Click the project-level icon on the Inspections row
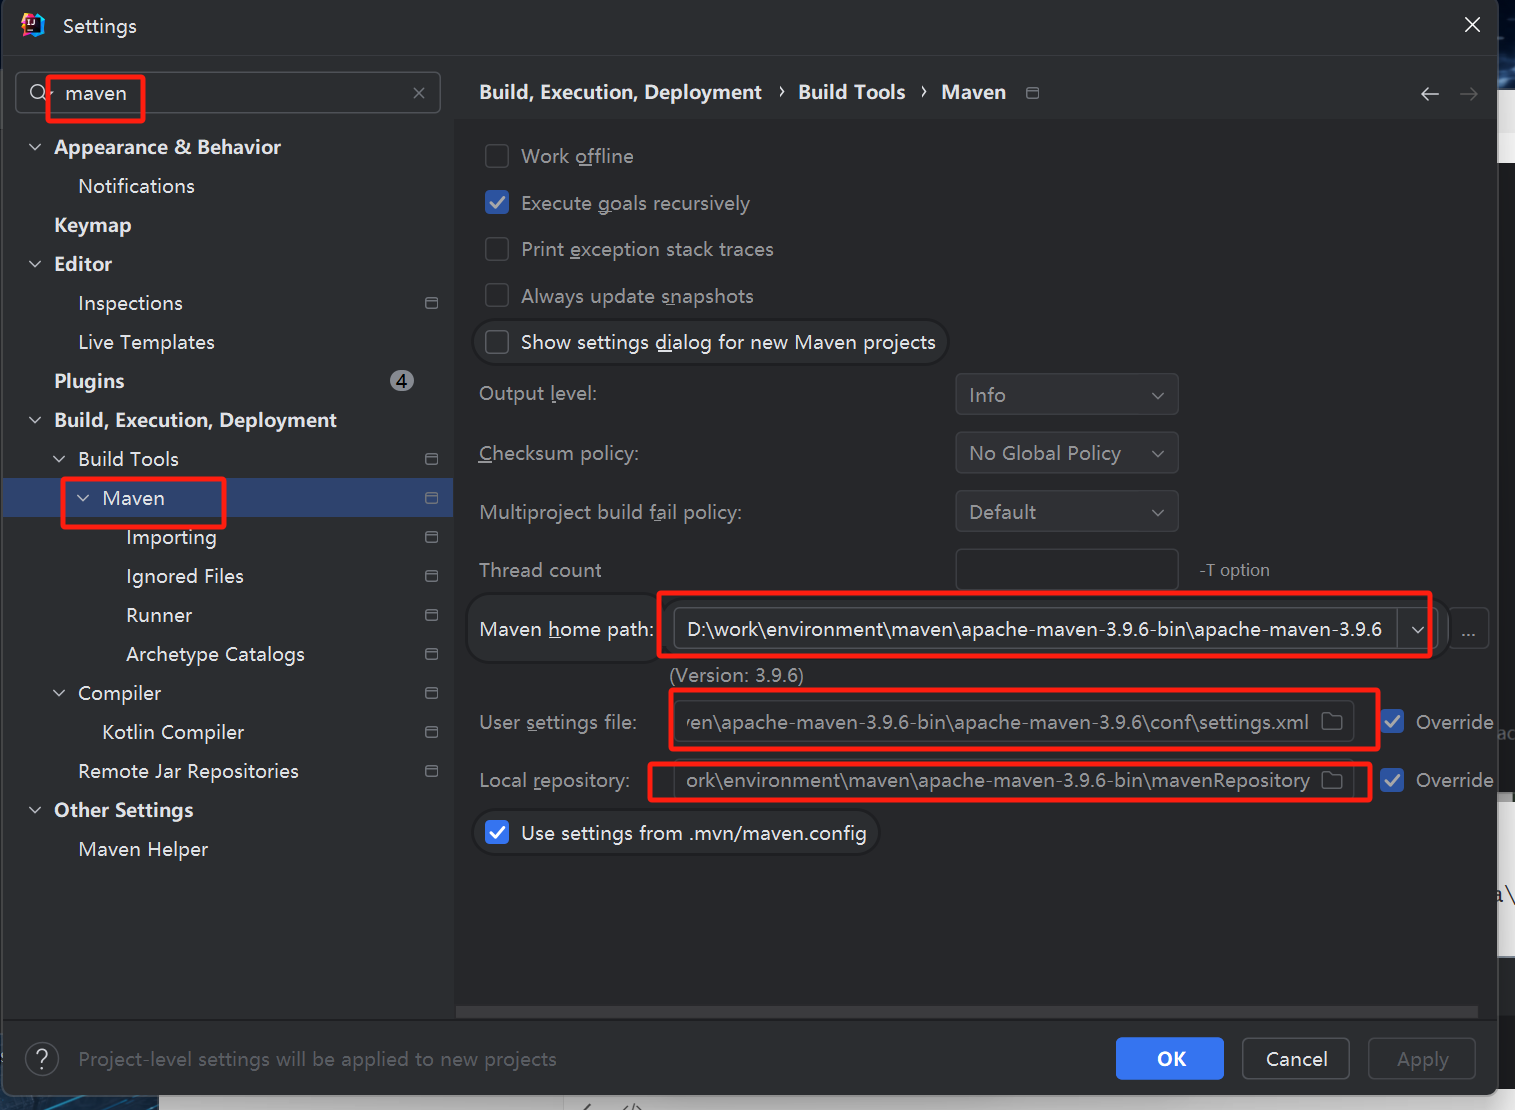The height and width of the screenshot is (1110, 1515). (x=432, y=303)
